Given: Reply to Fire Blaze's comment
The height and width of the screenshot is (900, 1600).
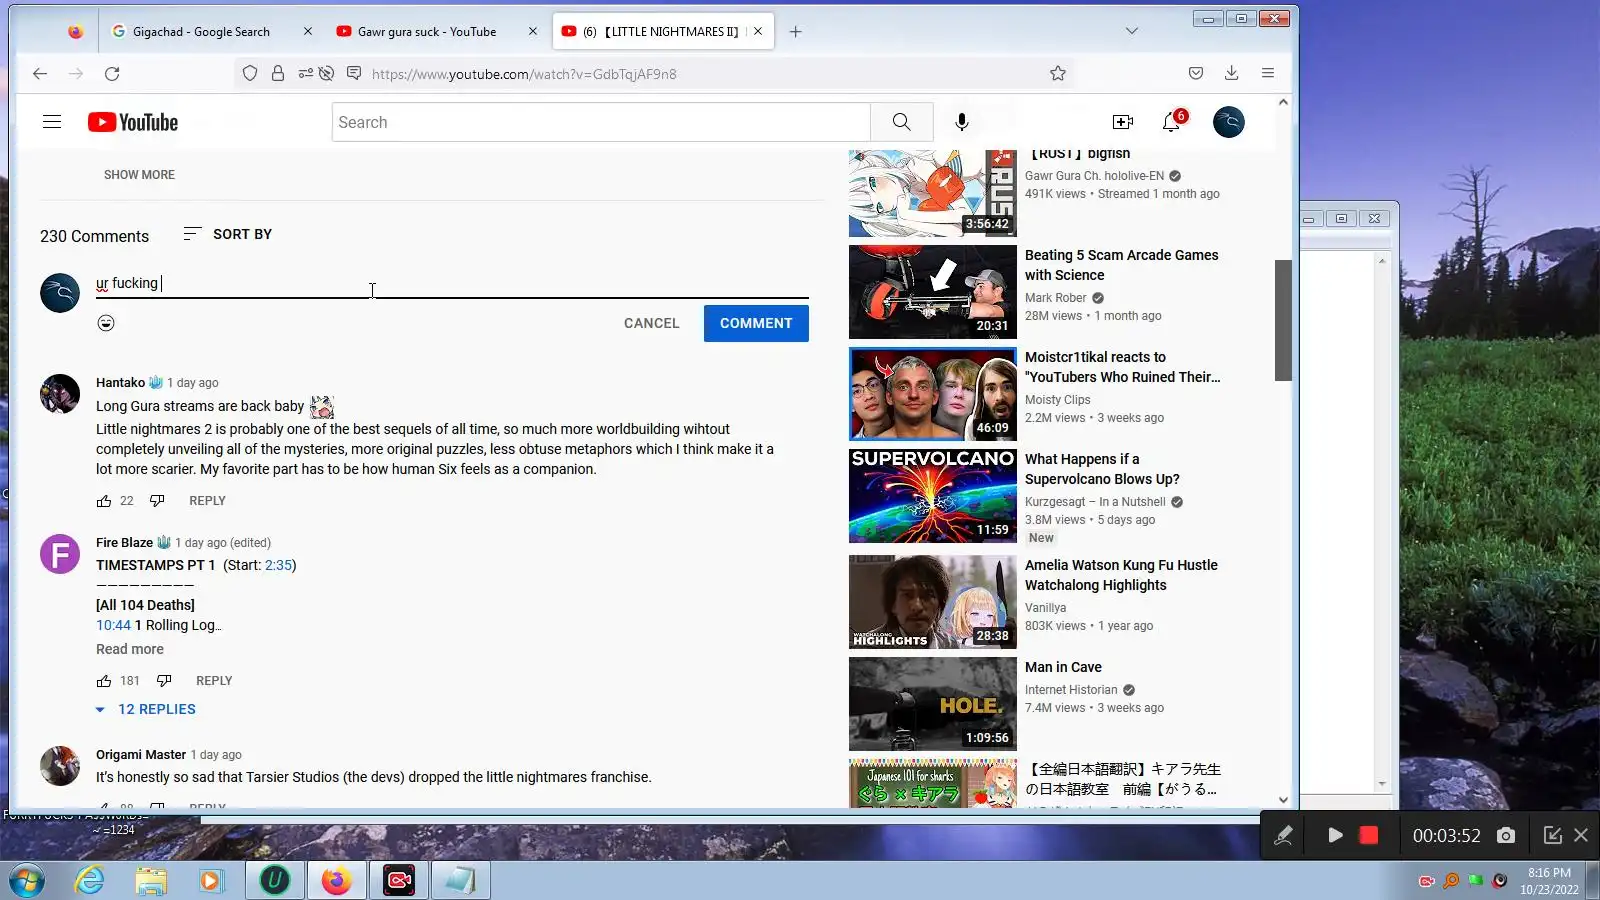Looking at the screenshot, I should pos(214,681).
